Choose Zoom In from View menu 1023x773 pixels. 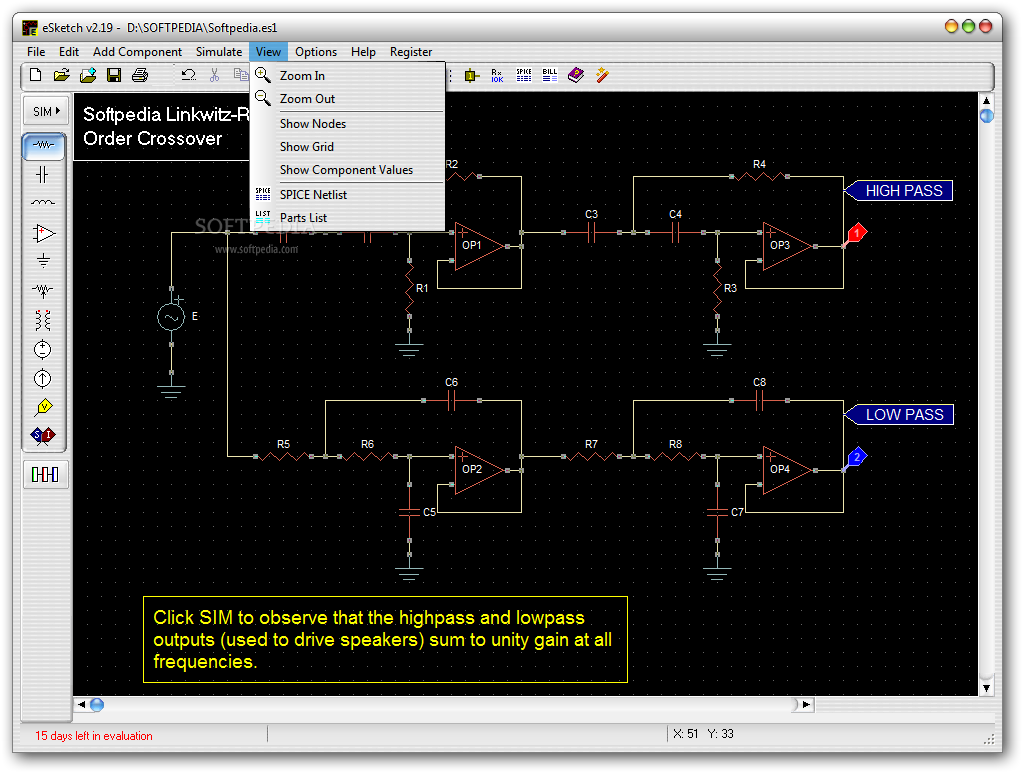(x=348, y=76)
